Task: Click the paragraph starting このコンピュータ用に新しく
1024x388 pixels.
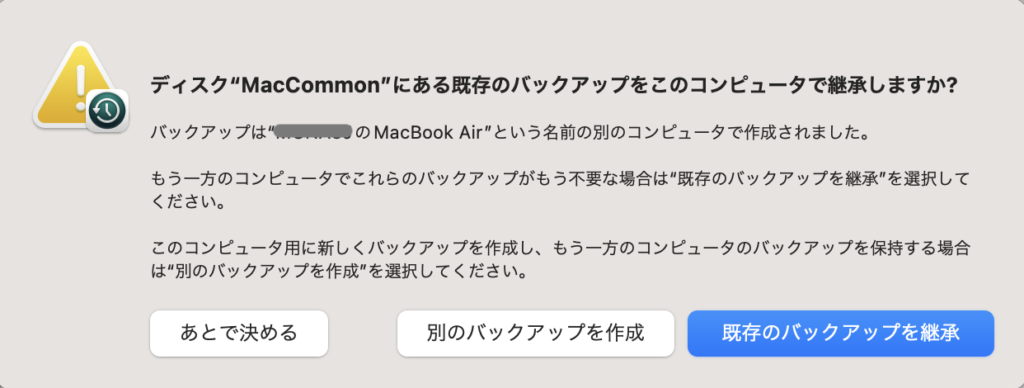Action: (x=560, y=259)
